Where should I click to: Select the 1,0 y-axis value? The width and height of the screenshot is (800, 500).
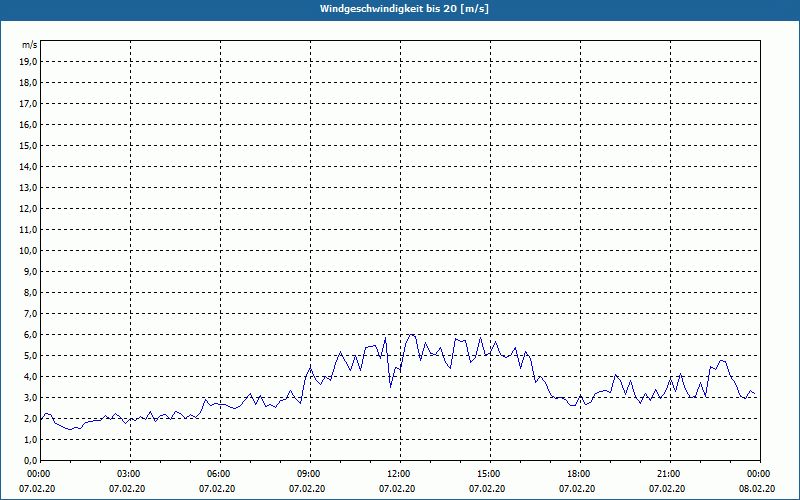30,440
